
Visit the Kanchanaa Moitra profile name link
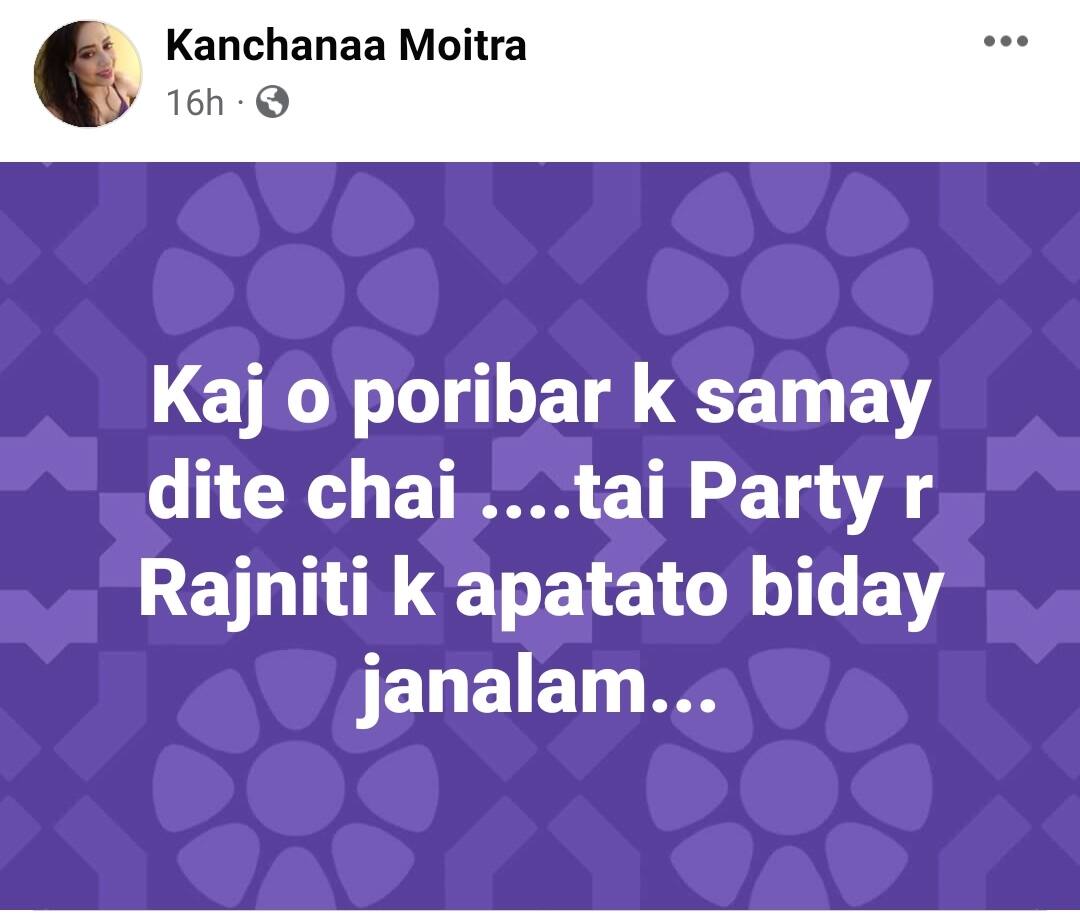click(346, 45)
